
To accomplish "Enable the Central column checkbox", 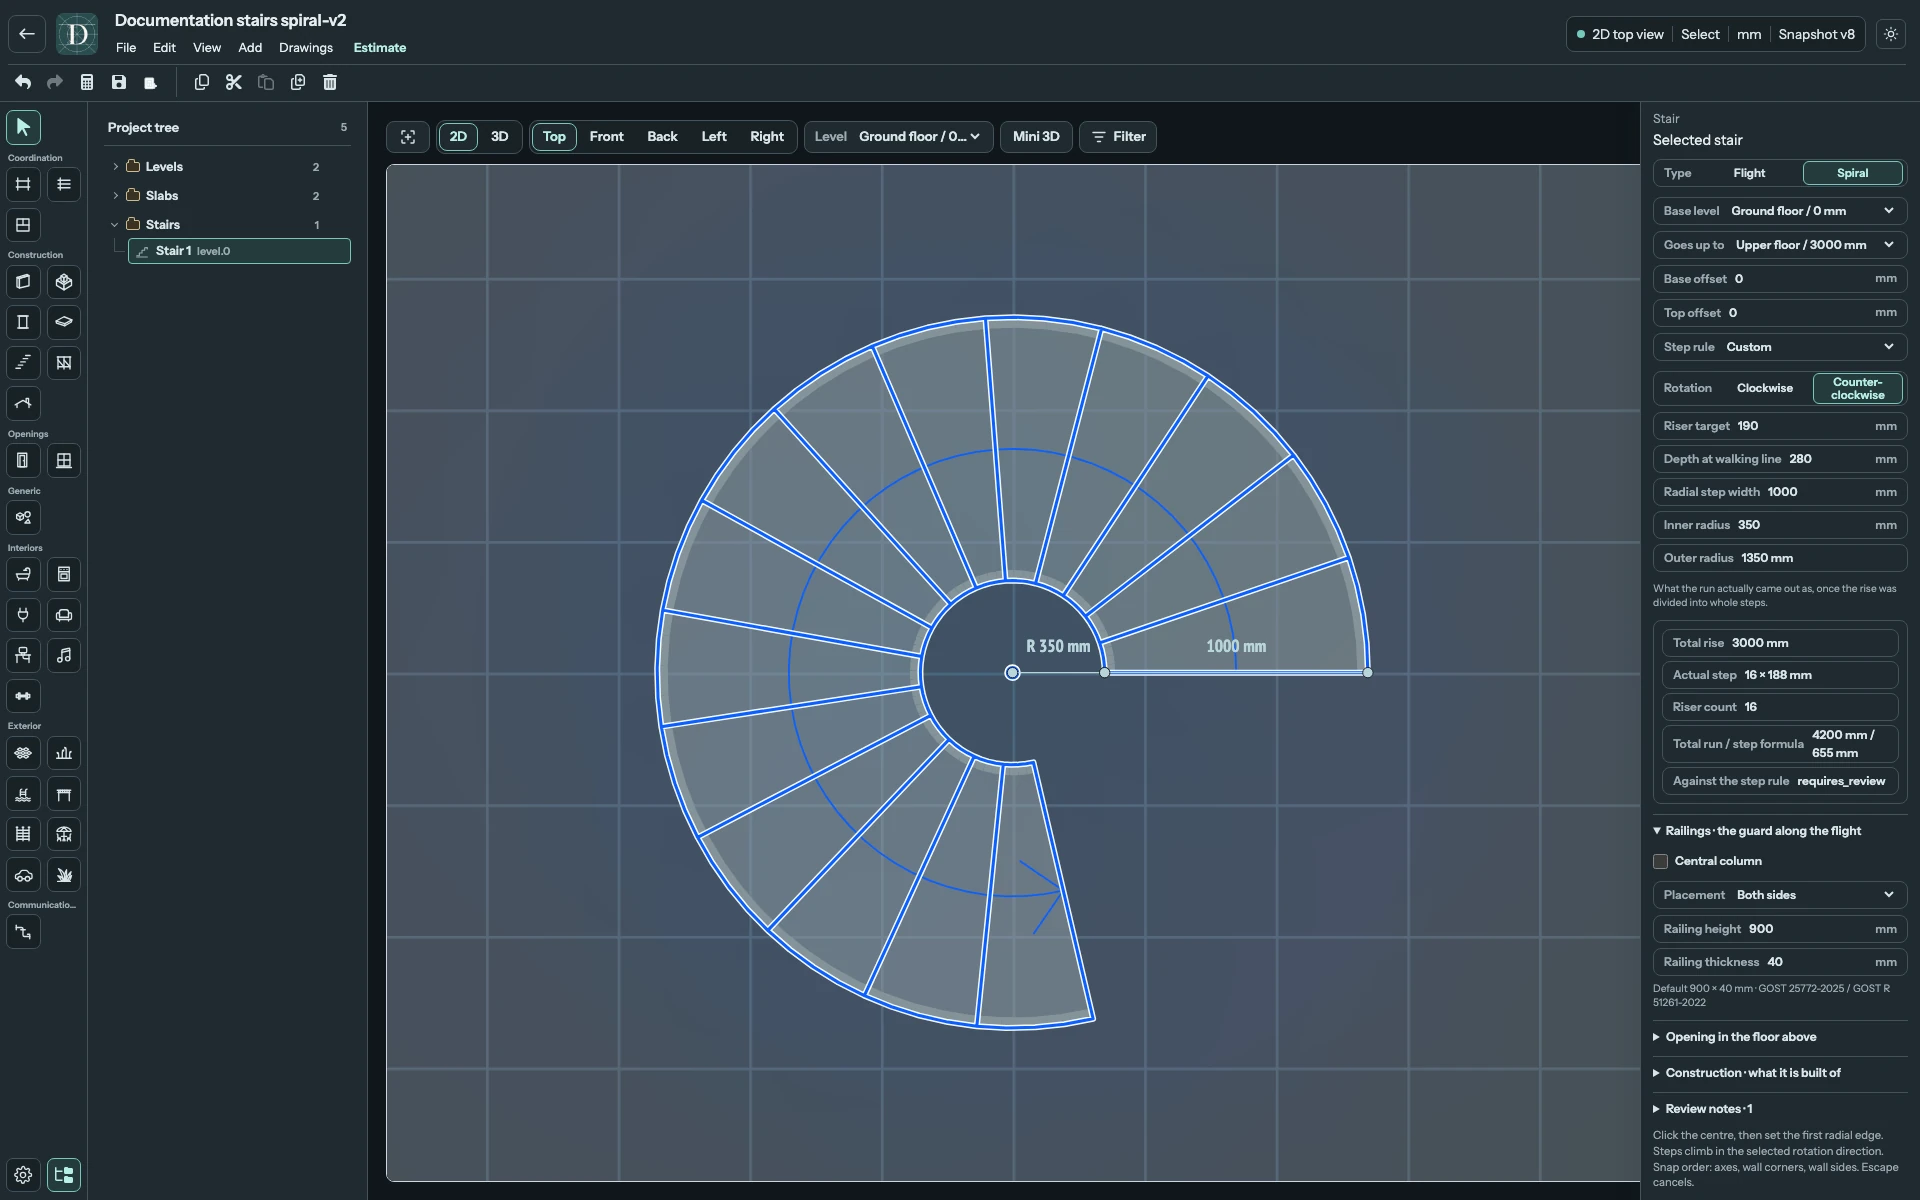I will (1661, 861).
